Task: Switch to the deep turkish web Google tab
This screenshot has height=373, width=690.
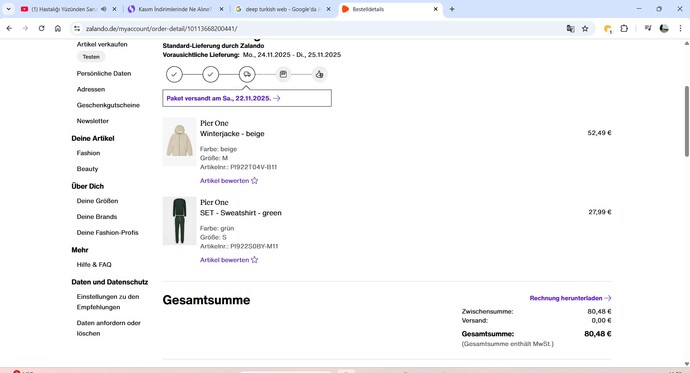Action: (x=283, y=9)
